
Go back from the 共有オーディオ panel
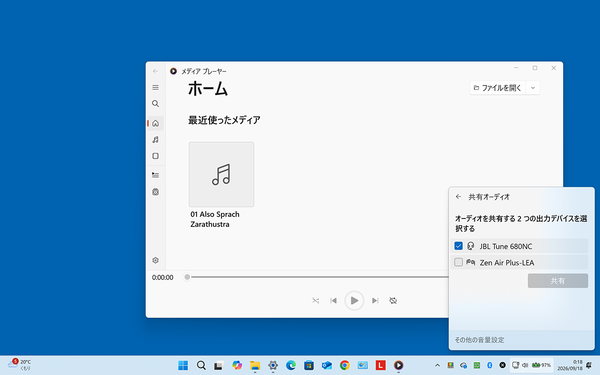click(458, 197)
